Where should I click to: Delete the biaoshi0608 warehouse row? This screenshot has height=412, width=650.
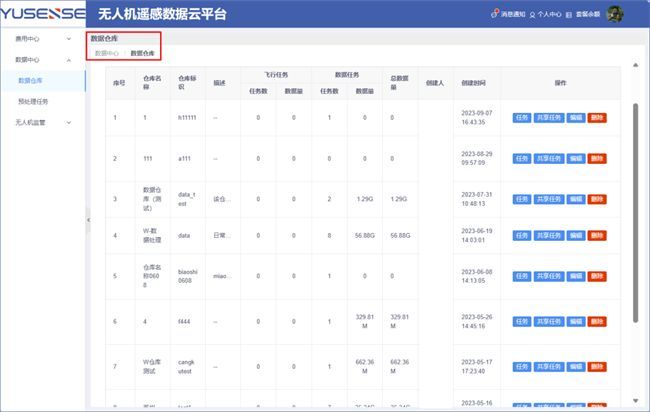point(597,276)
